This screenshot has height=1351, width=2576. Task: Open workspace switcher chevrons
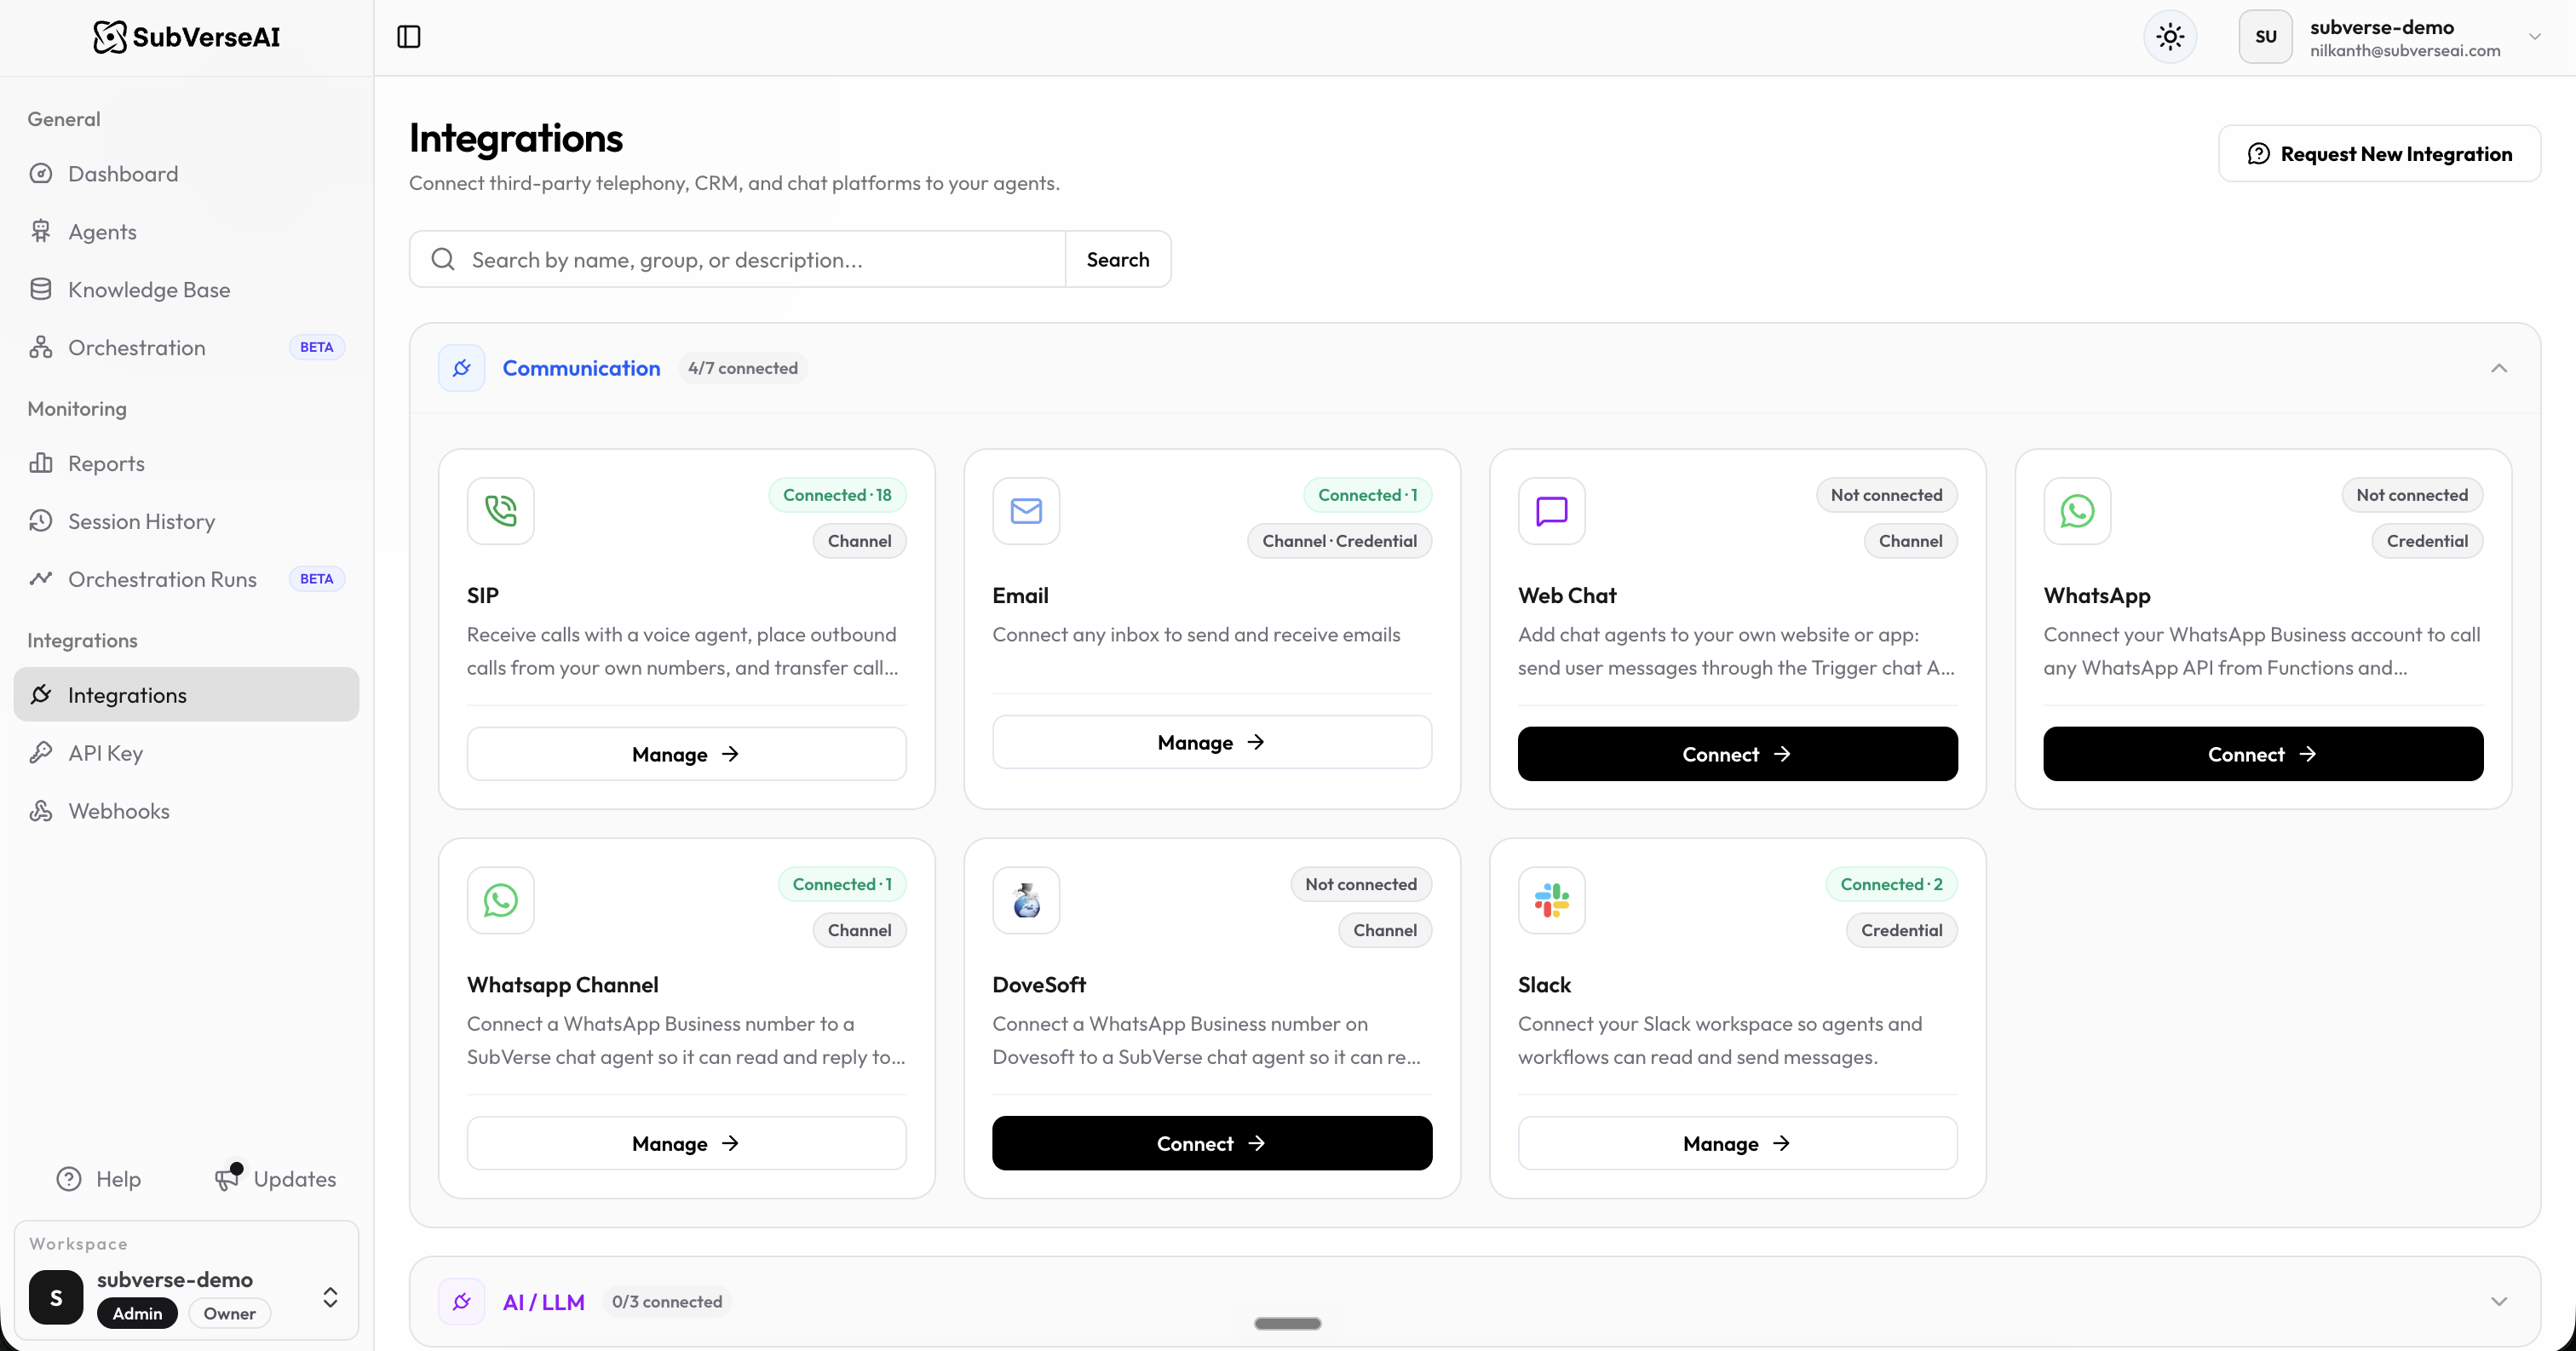(330, 1297)
